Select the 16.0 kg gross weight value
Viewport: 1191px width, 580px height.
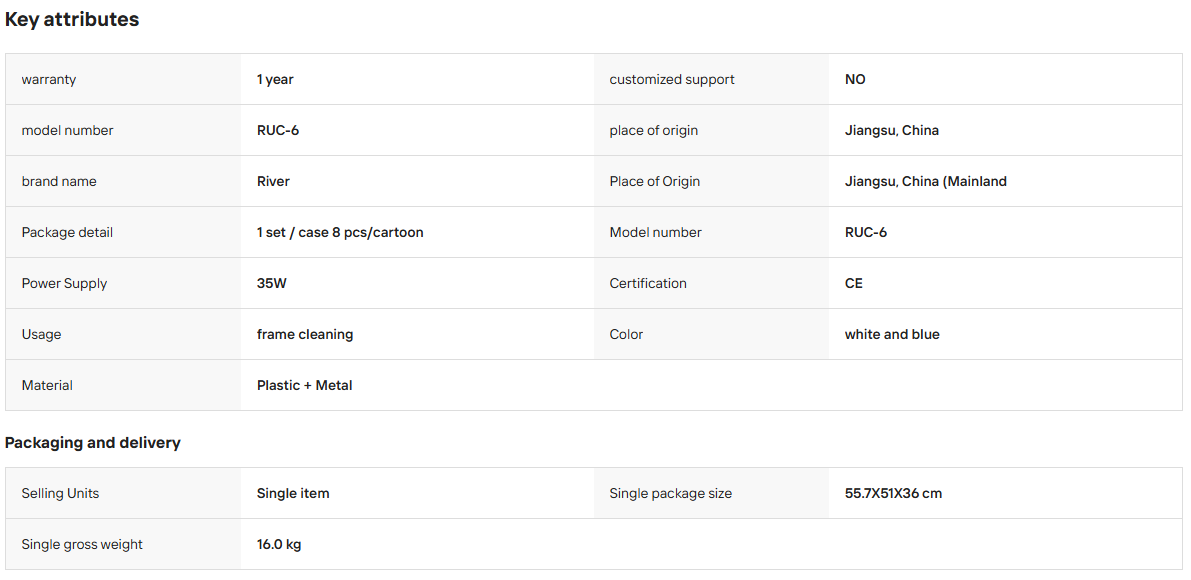coord(279,544)
